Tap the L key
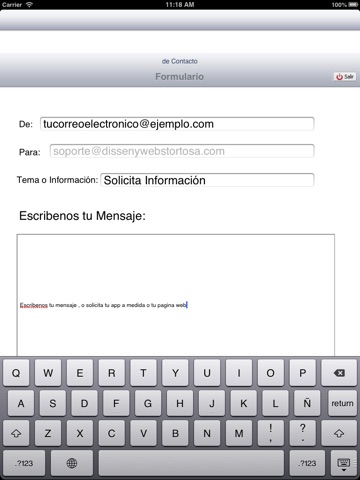 click(x=275, y=403)
